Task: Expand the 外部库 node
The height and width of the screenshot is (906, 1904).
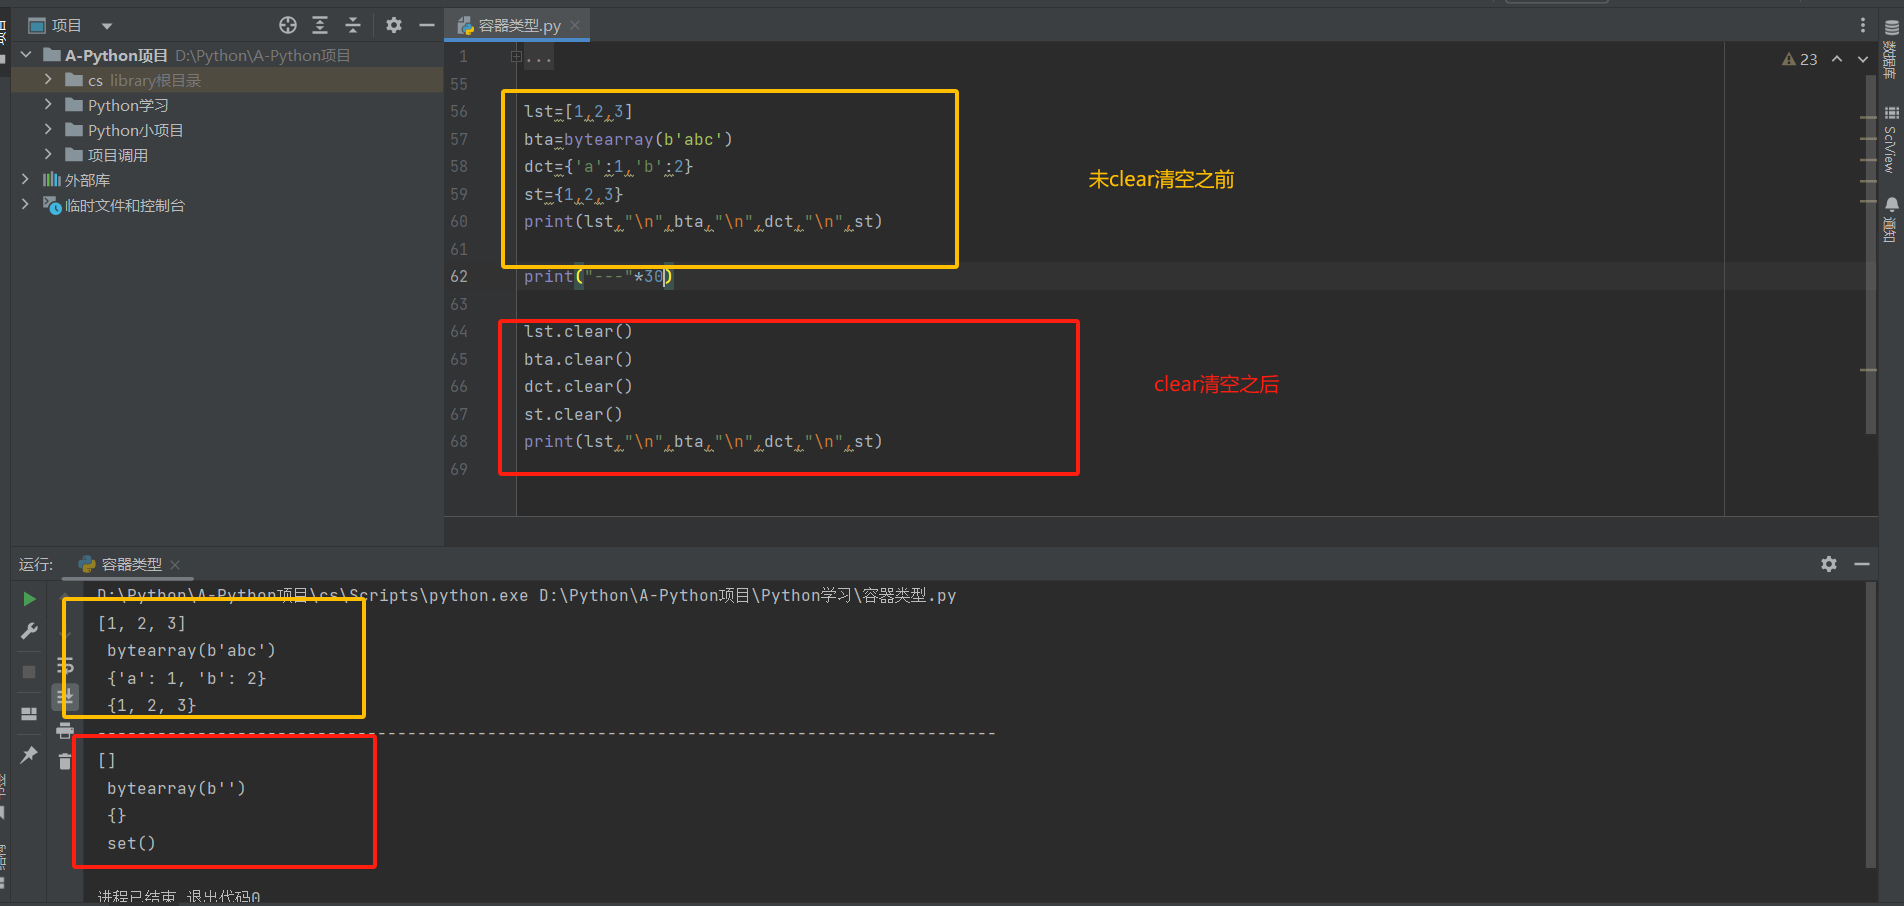Action: [x=26, y=180]
